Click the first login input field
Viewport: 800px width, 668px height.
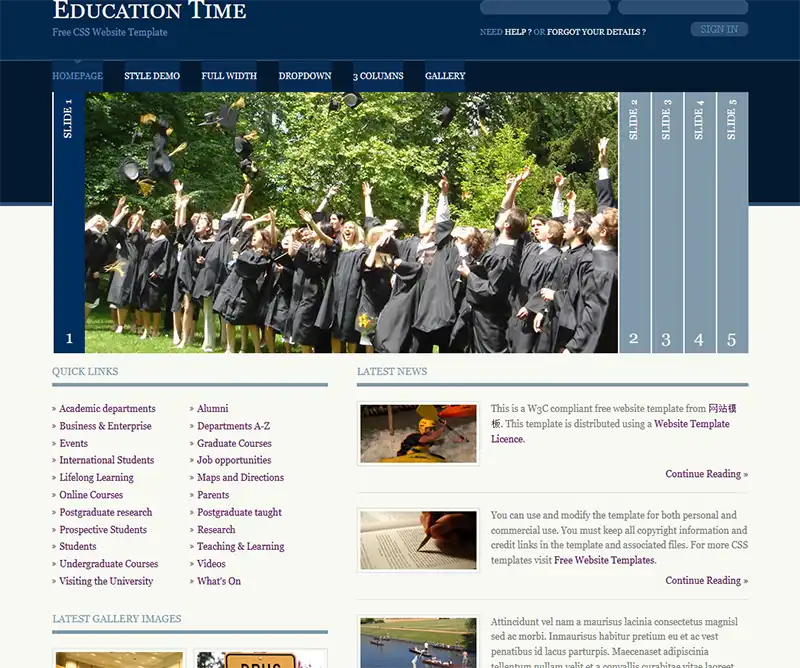[x=545, y=7]
